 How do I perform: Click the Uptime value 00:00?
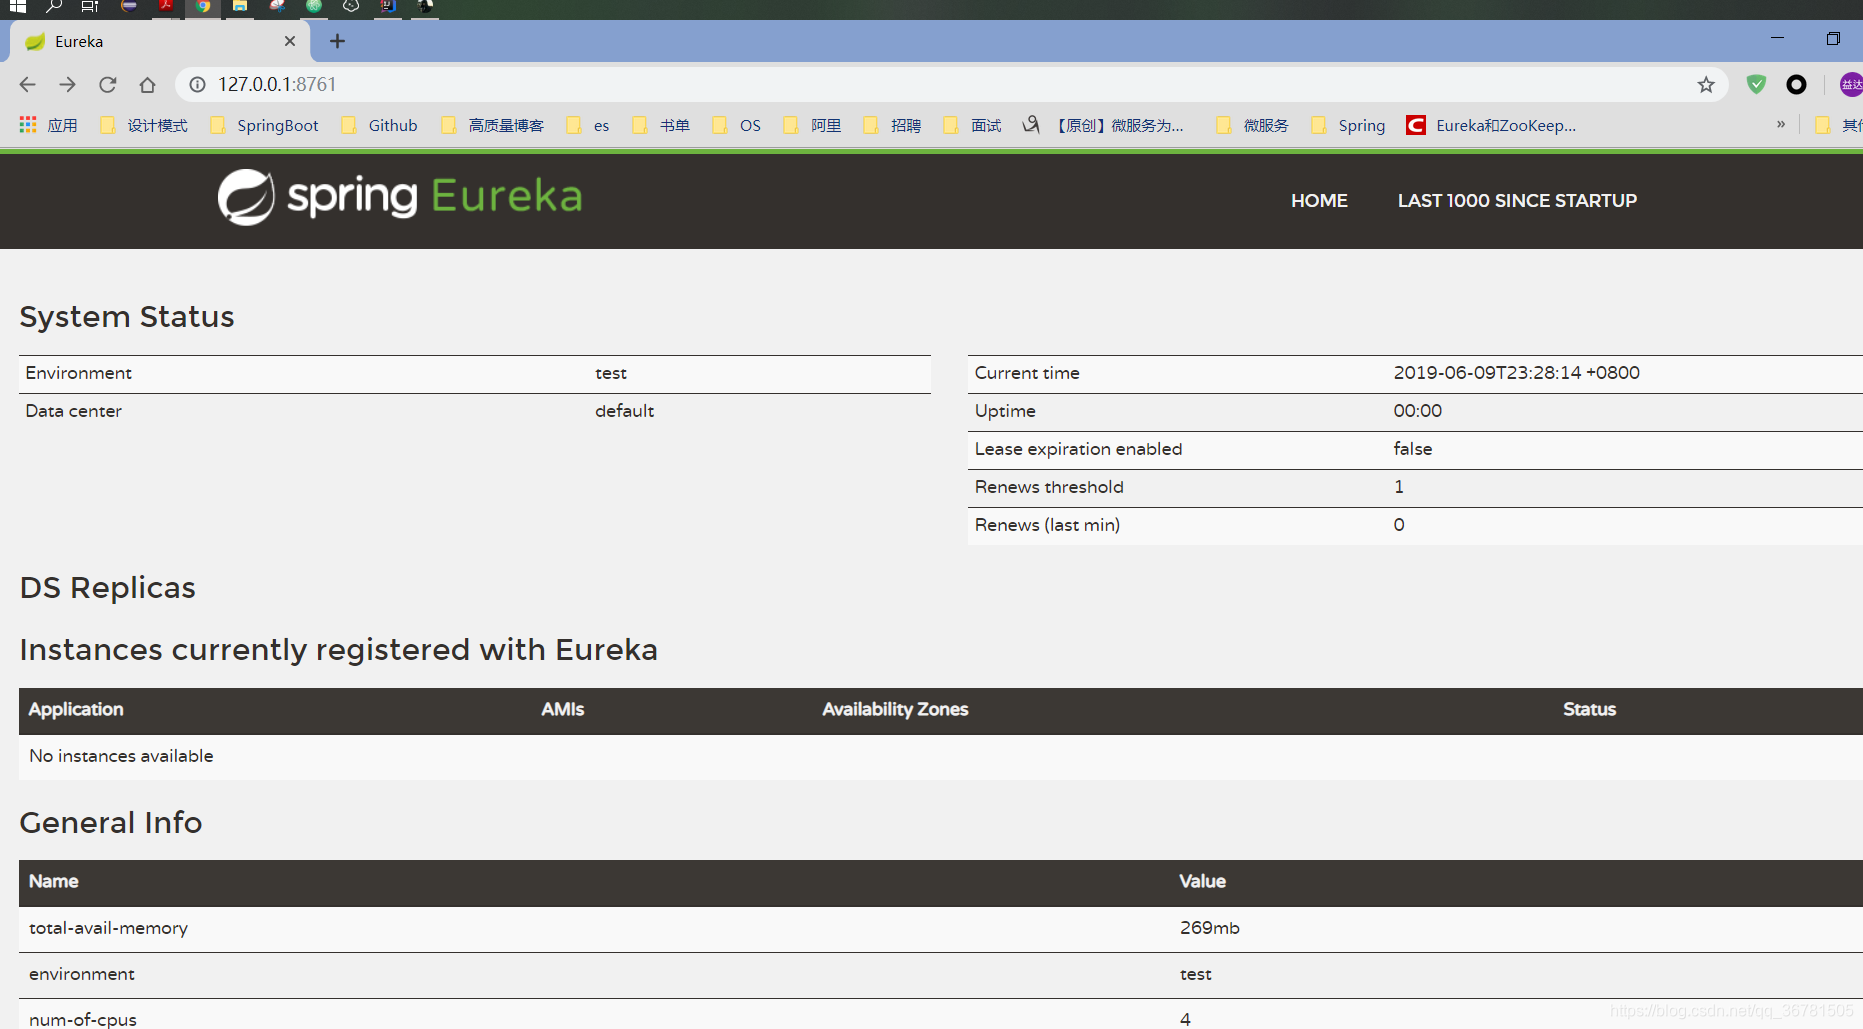[1417, 411]
